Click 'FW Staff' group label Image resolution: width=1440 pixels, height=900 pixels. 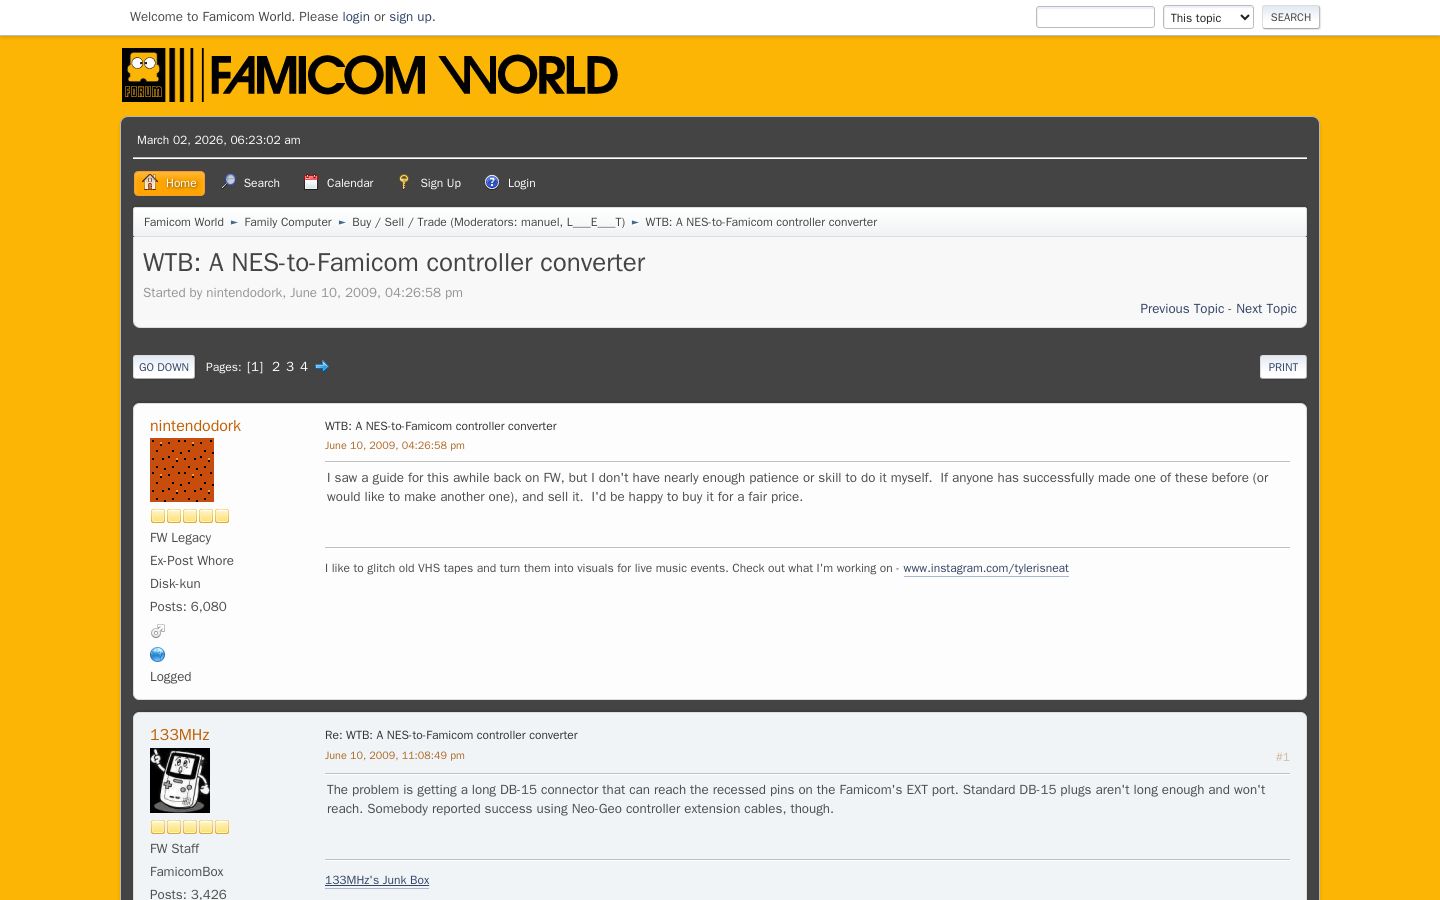point(174,849)
